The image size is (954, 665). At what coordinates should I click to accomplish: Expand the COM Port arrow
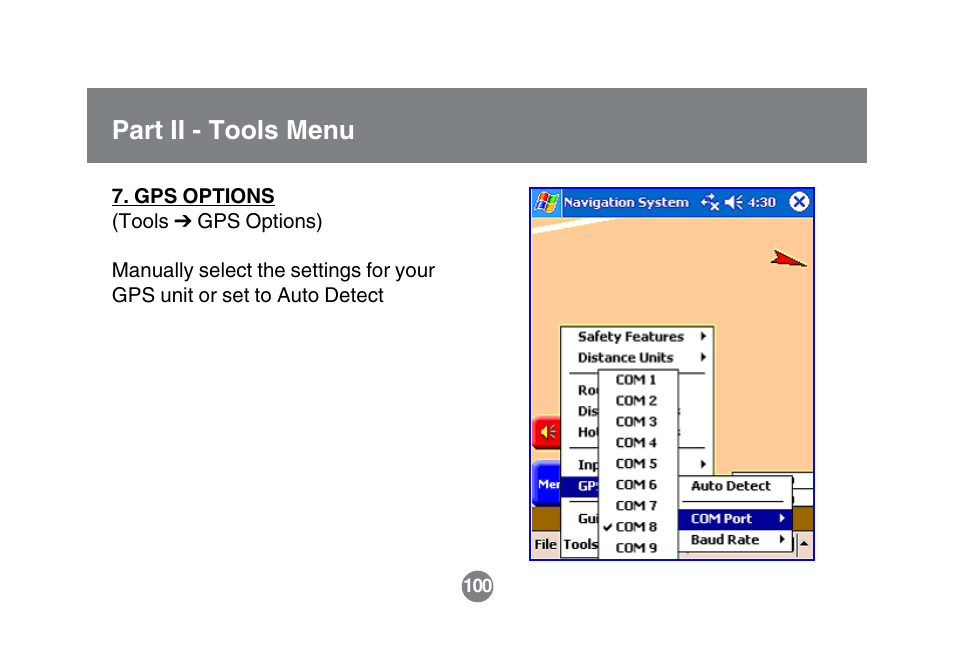pos(782,518)
